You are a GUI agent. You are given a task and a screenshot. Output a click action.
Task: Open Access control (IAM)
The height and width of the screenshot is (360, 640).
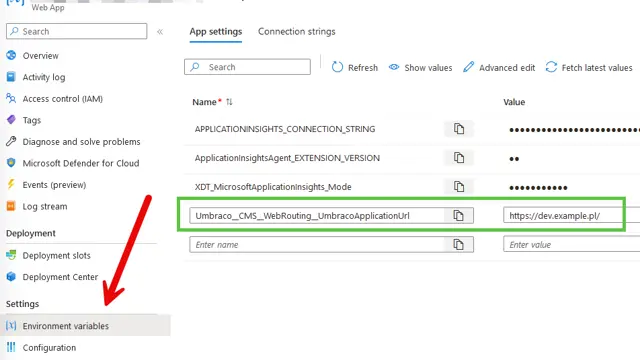[62, 99]
